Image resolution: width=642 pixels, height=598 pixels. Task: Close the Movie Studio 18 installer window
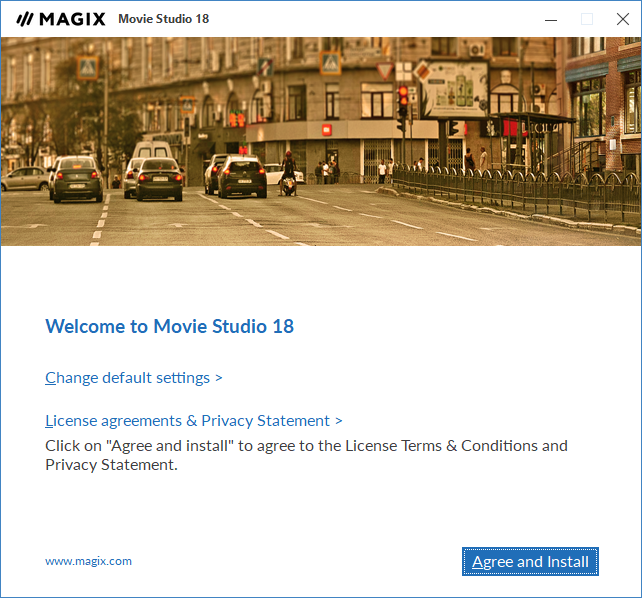[x=623, y=19]
